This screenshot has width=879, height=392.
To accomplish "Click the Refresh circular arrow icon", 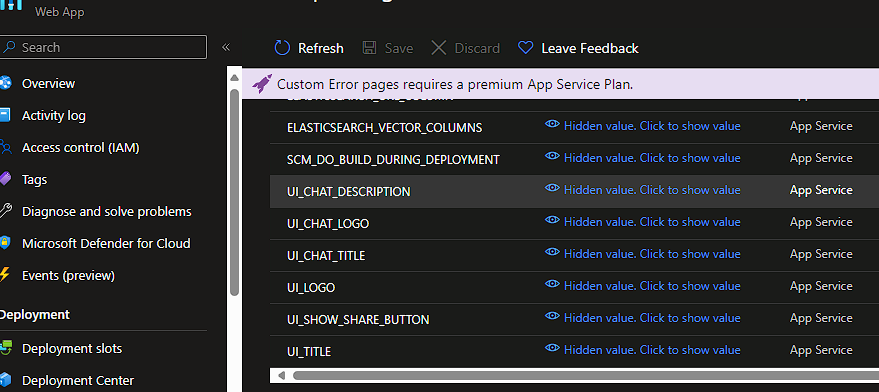I will (282, 48).
